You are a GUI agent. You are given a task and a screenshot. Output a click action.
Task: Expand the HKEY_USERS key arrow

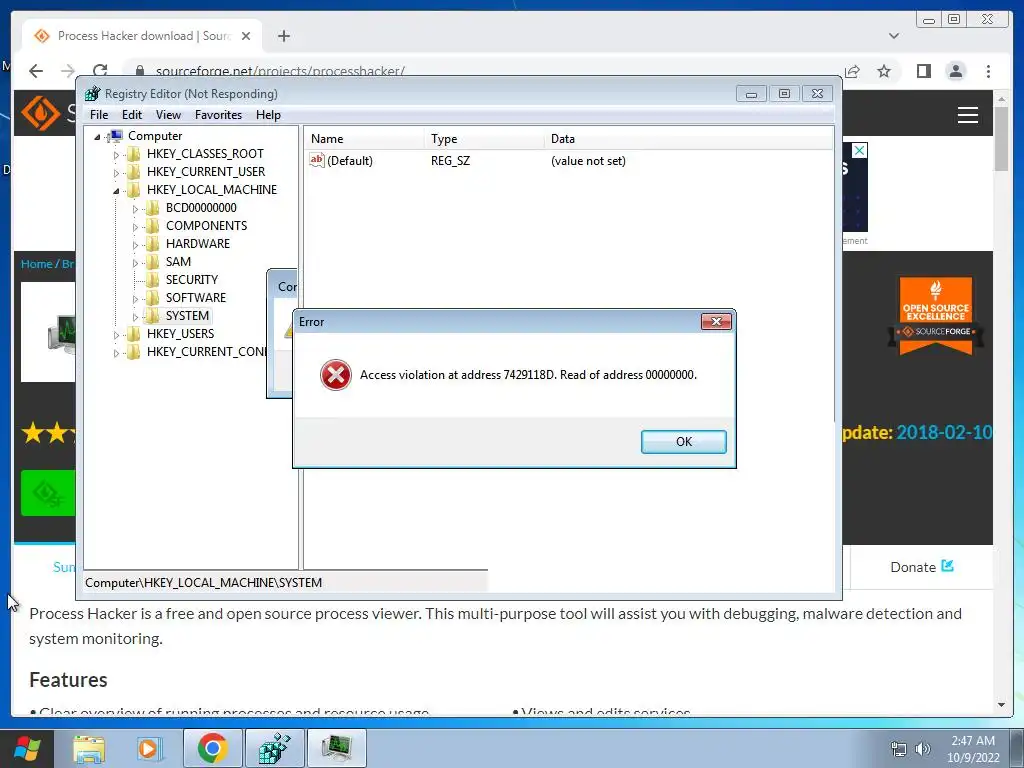coord(116,334)
